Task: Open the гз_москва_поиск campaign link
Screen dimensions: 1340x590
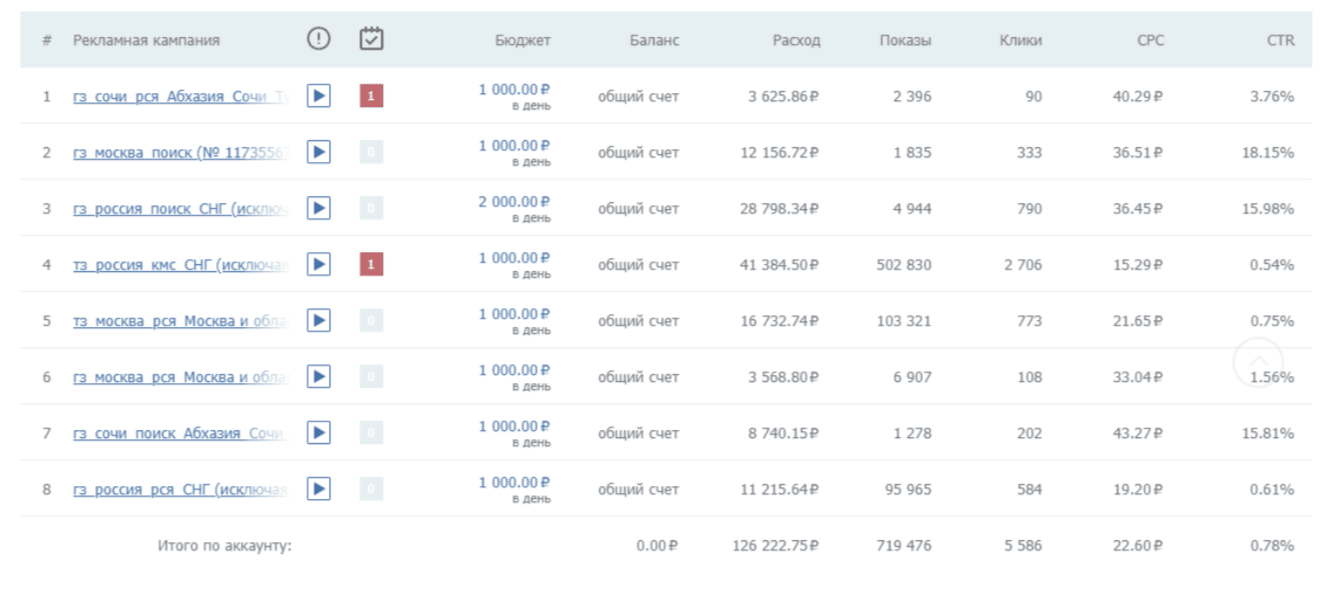Action: 180,153
